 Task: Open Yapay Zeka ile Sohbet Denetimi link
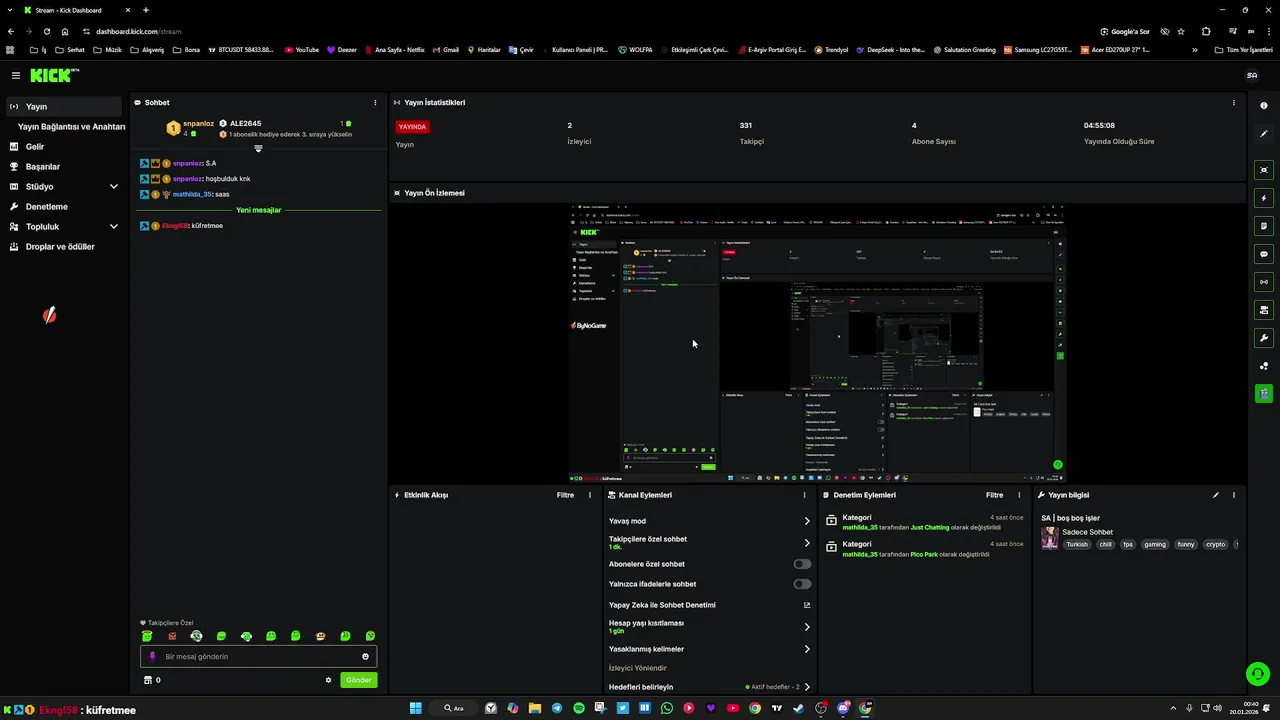coord(709,605)
